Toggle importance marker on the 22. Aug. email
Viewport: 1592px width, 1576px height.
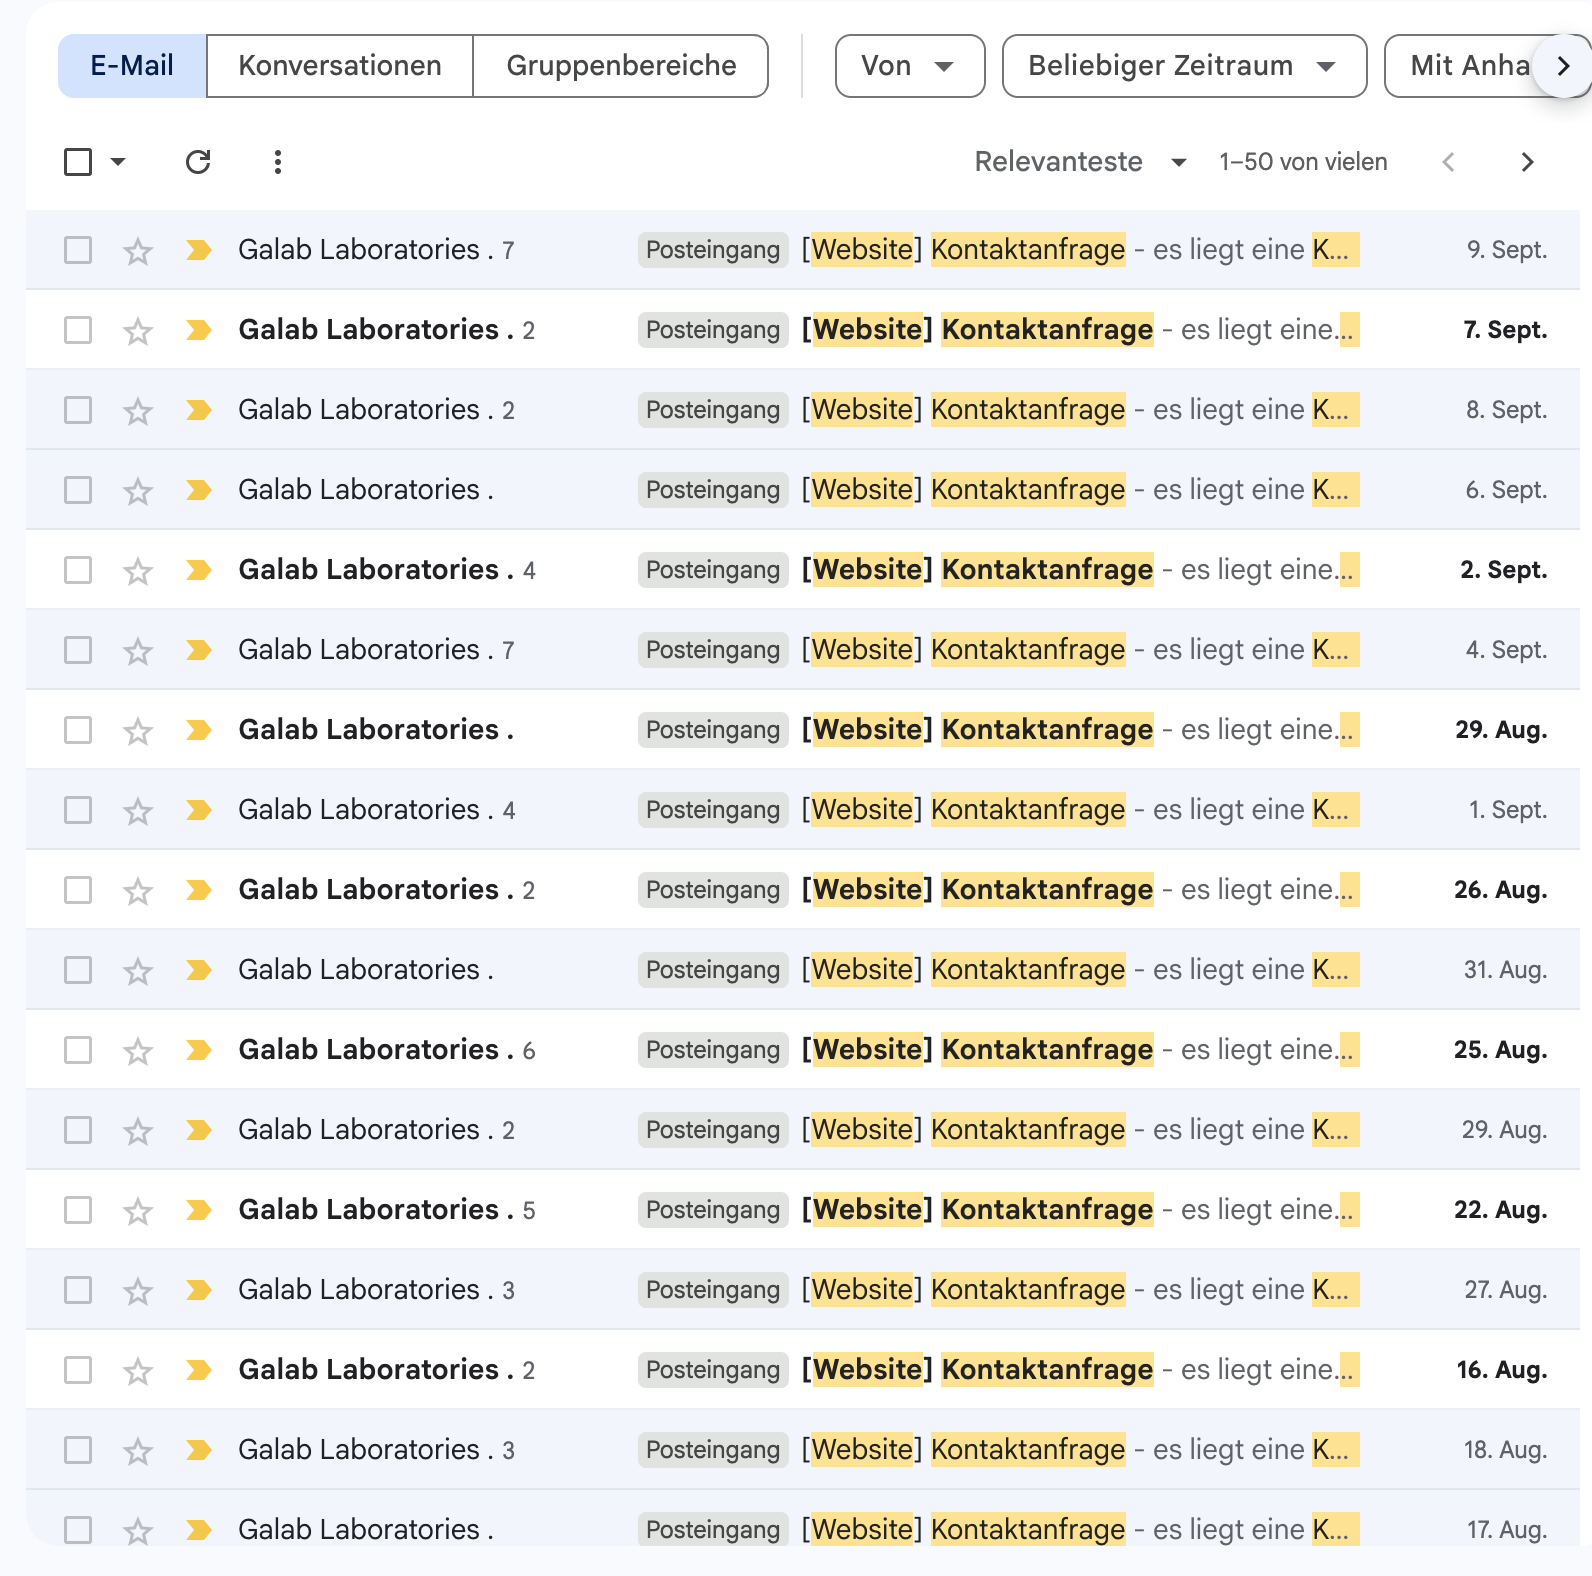(199, 1210)
